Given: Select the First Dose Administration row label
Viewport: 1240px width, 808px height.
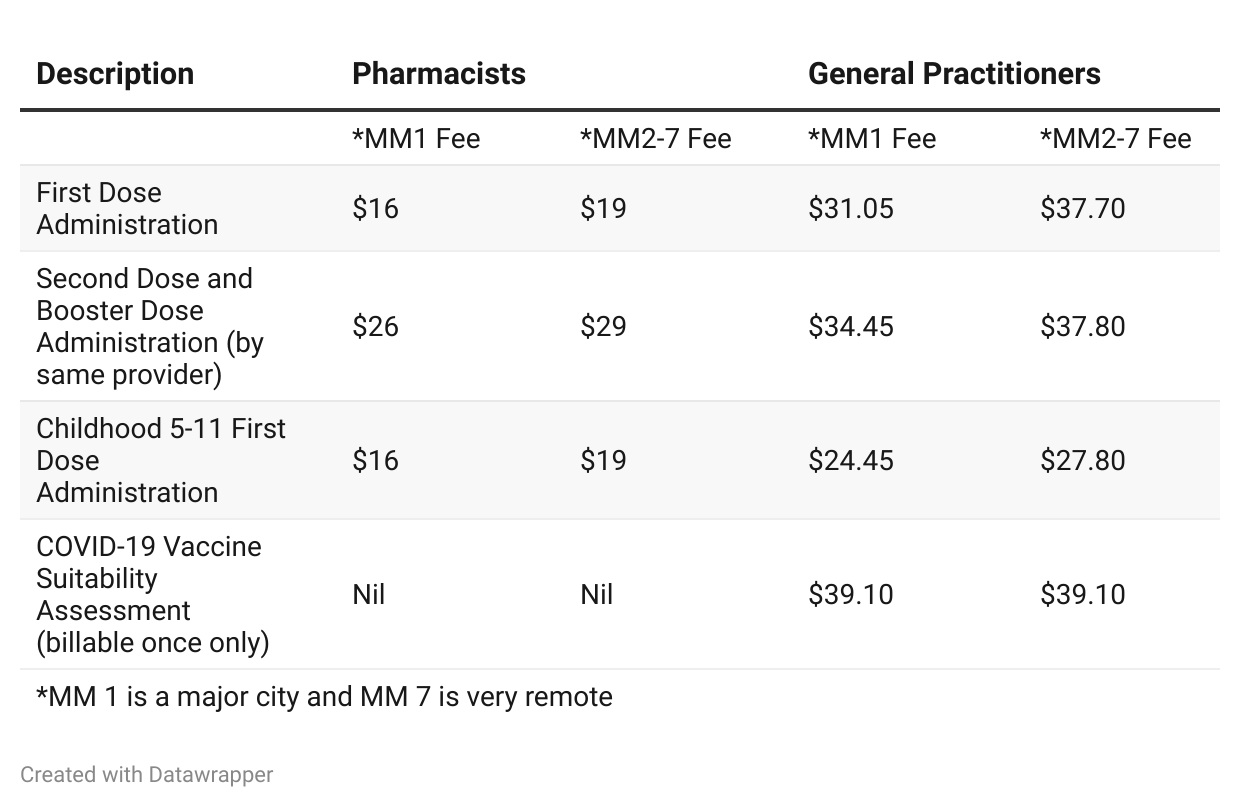Looking at the screenshot, I should (x=127, y=208).
